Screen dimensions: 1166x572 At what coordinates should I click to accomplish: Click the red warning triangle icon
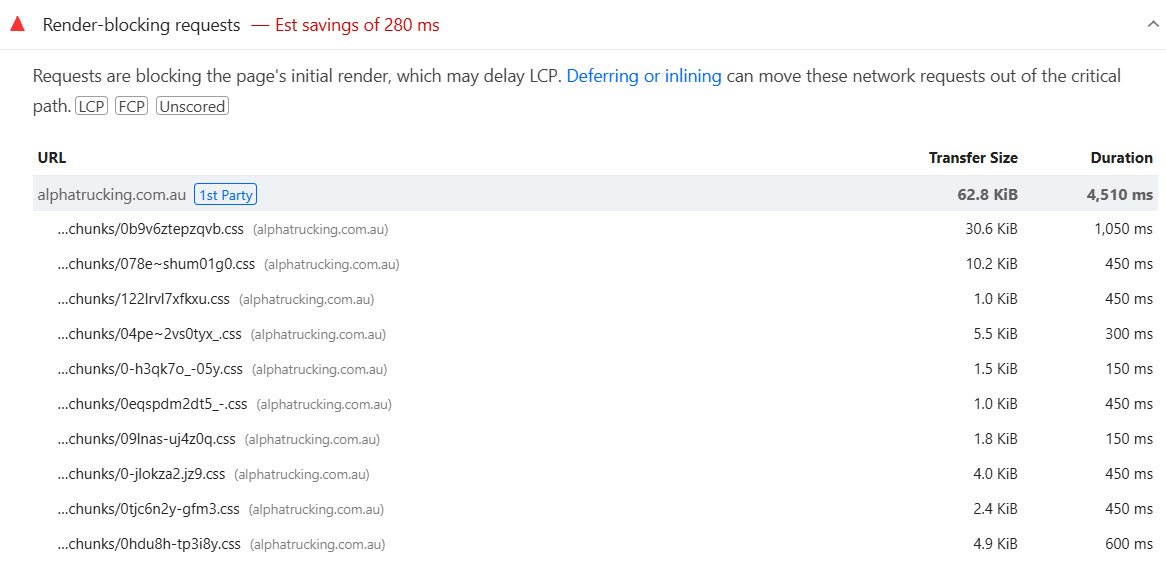coord(17,25)
